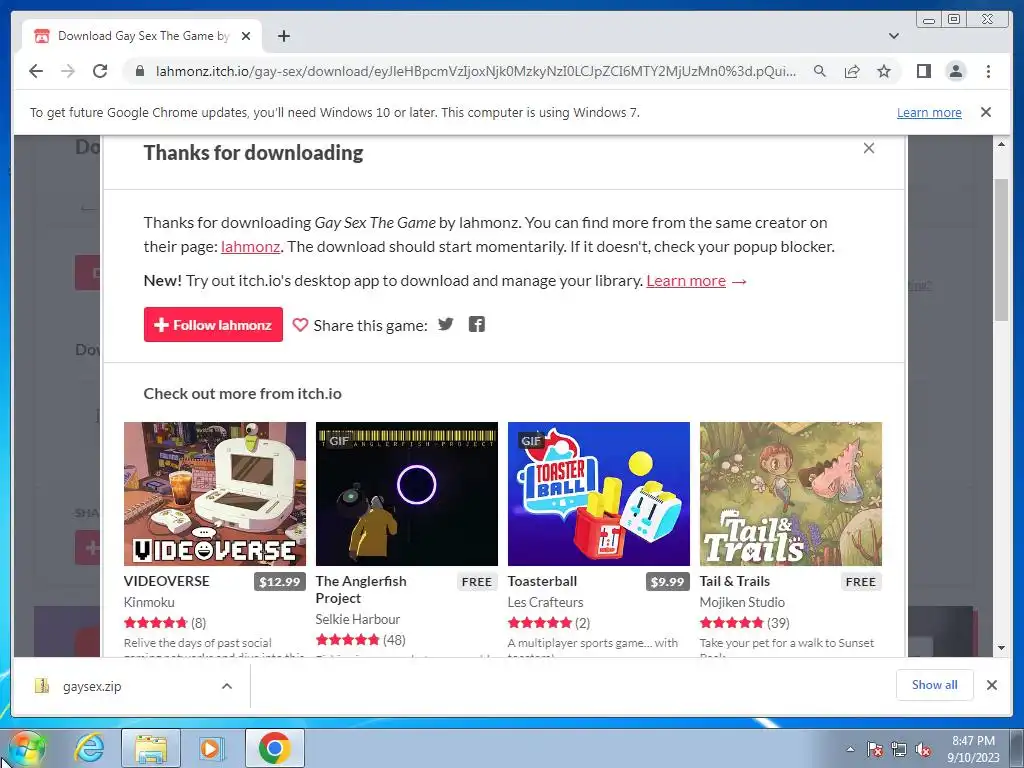Click the FREE tag on Anglerfish Project
Image resolution: width=1024 pixels, height=768 pixels.
(477, 582)
